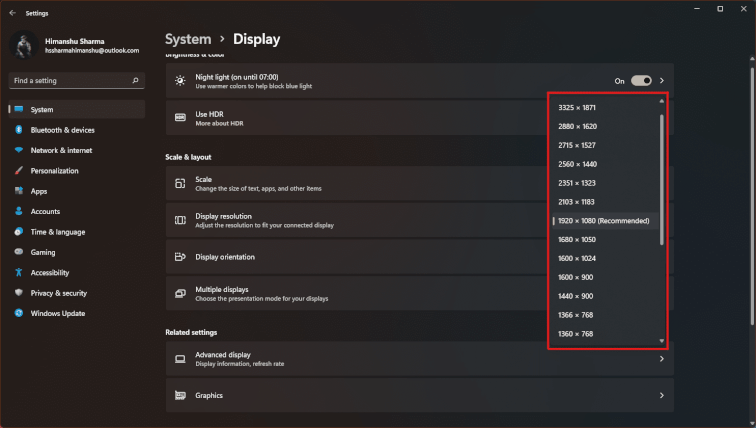Open Accessibility sidebar icon
The height and width of the screenshot is (428, 756).
pos(19,272)
